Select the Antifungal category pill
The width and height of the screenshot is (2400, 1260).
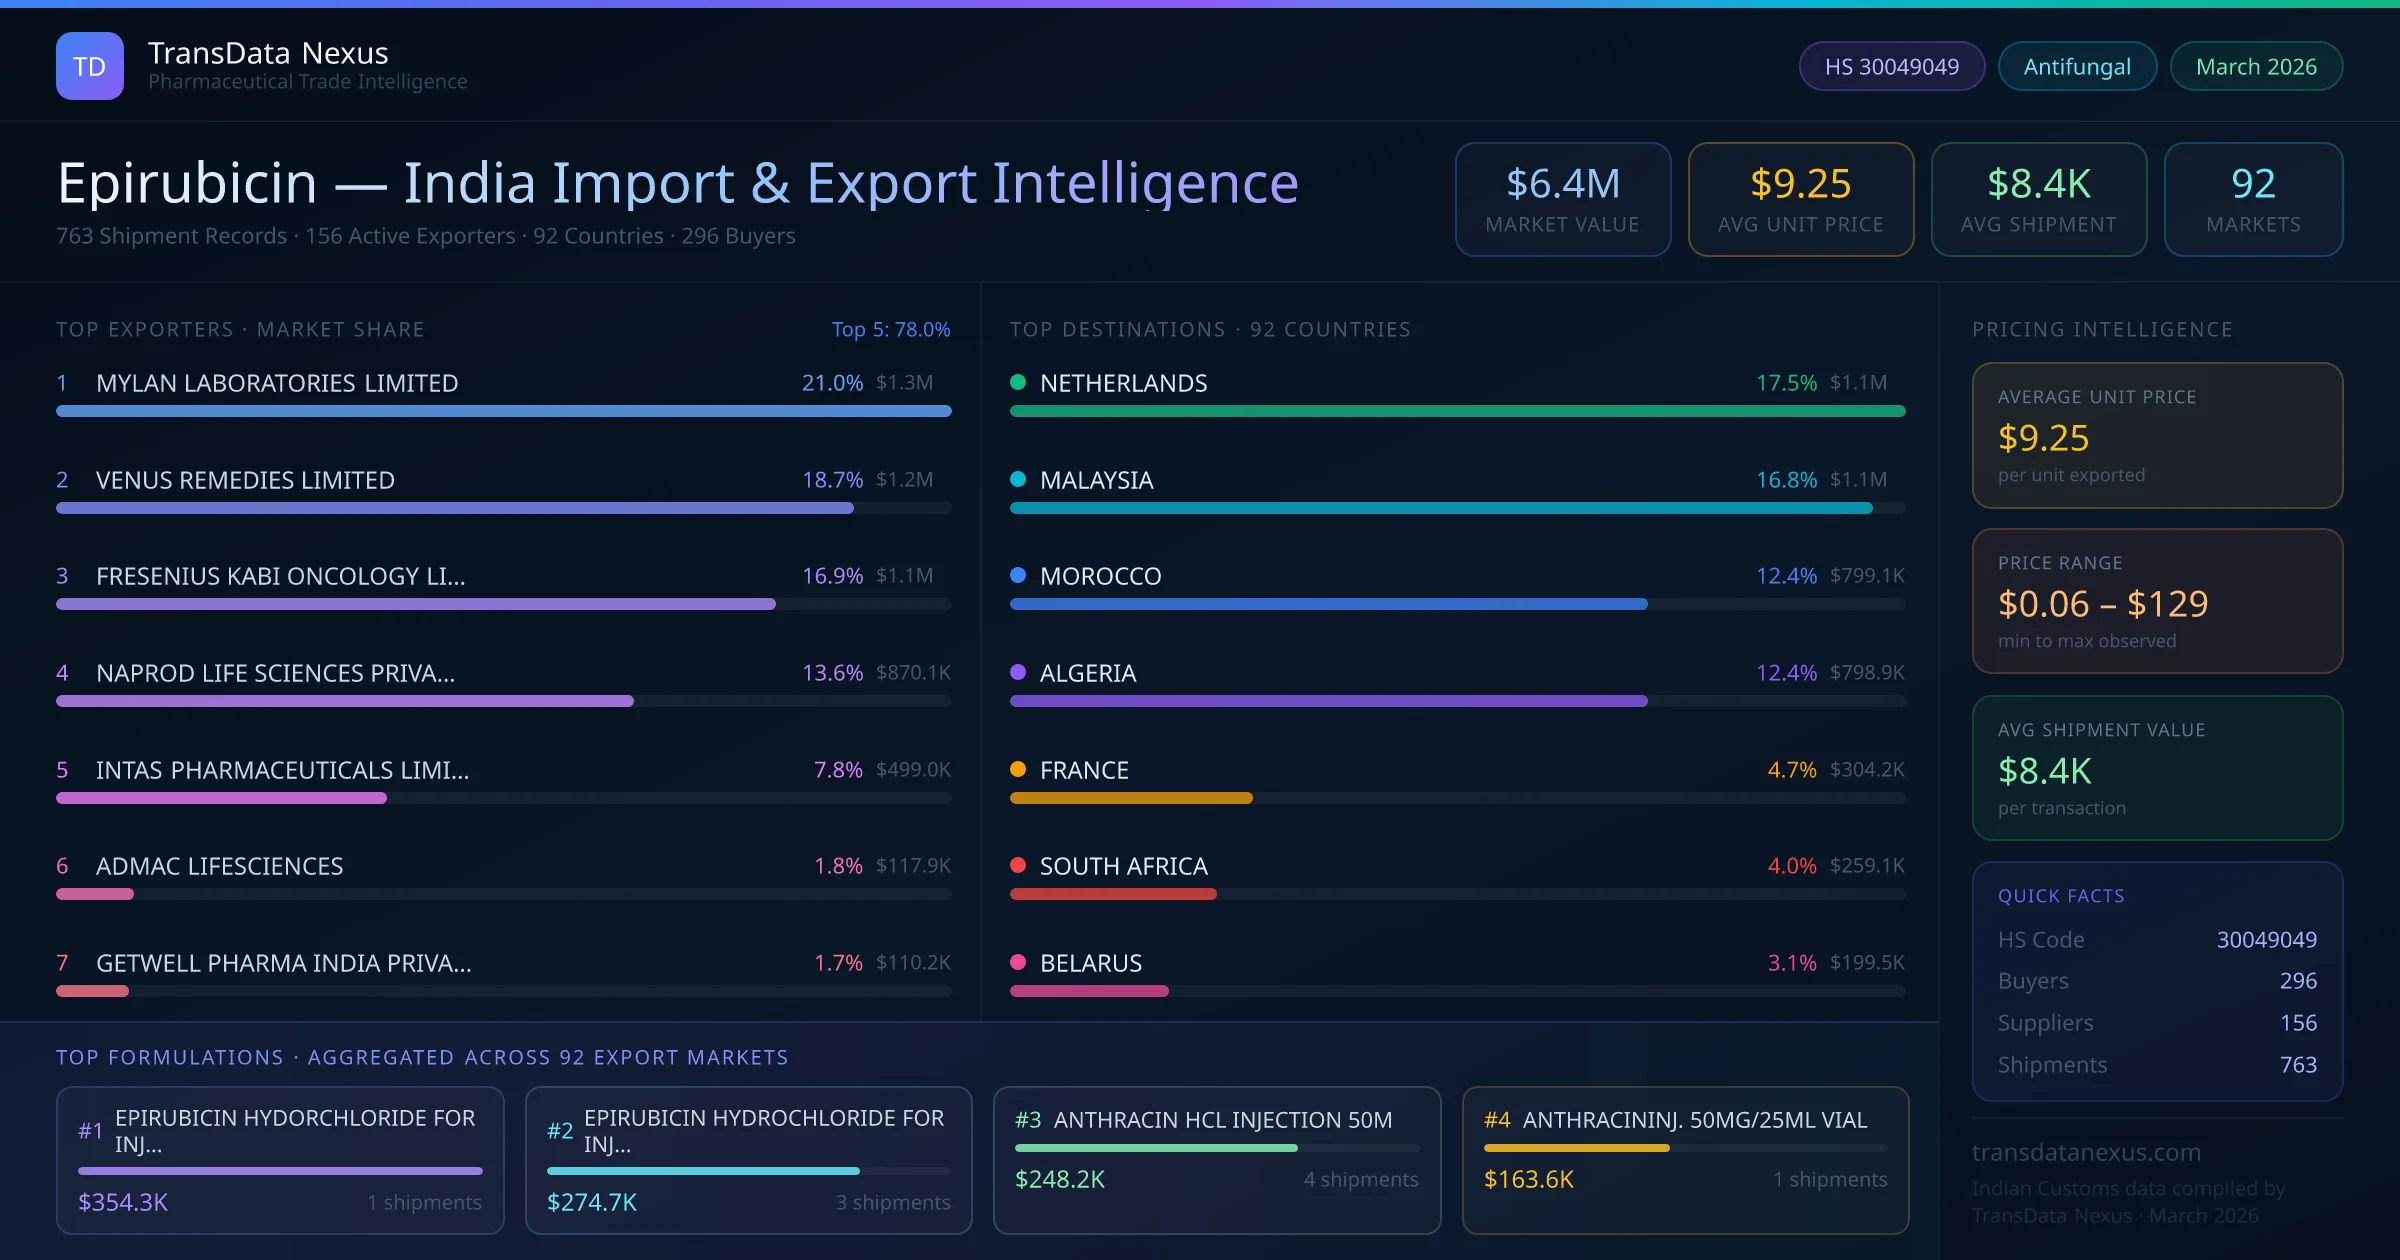[x=2076, y=66]
